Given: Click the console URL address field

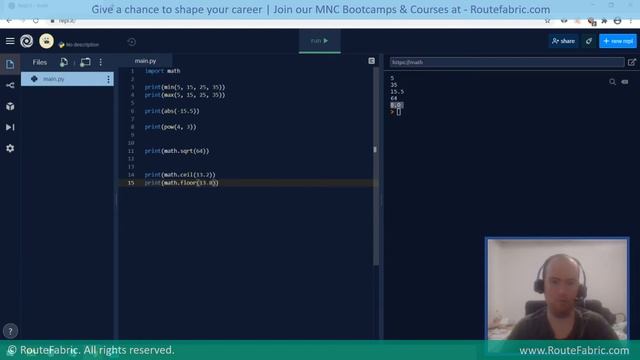Looking at the screenshot, I should coord(507,62).
